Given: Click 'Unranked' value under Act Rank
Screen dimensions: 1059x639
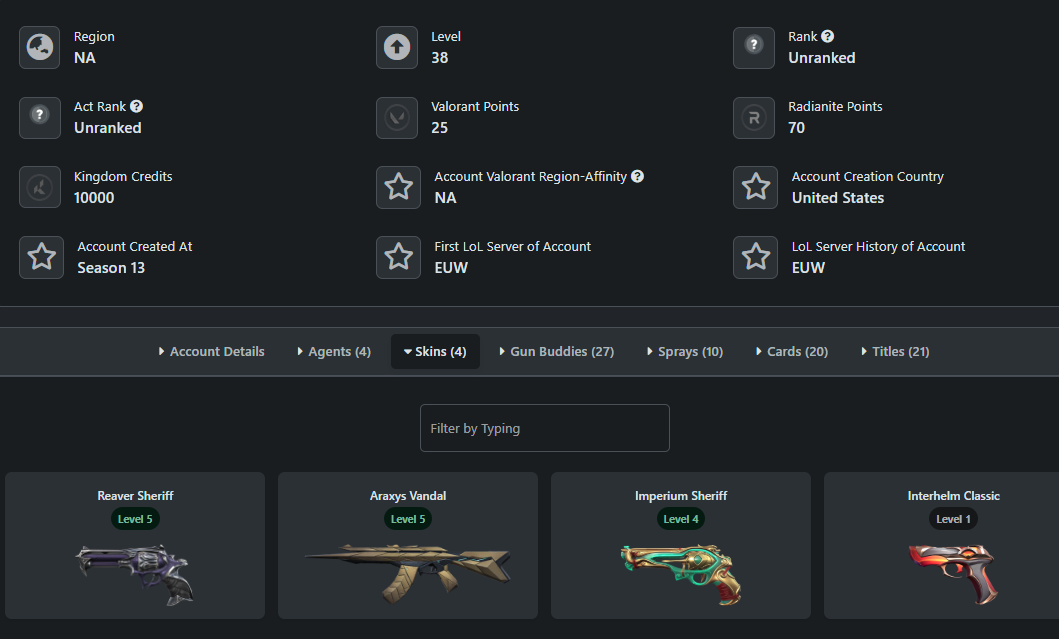Looking at the screenshot, I should tap(107, 128).
